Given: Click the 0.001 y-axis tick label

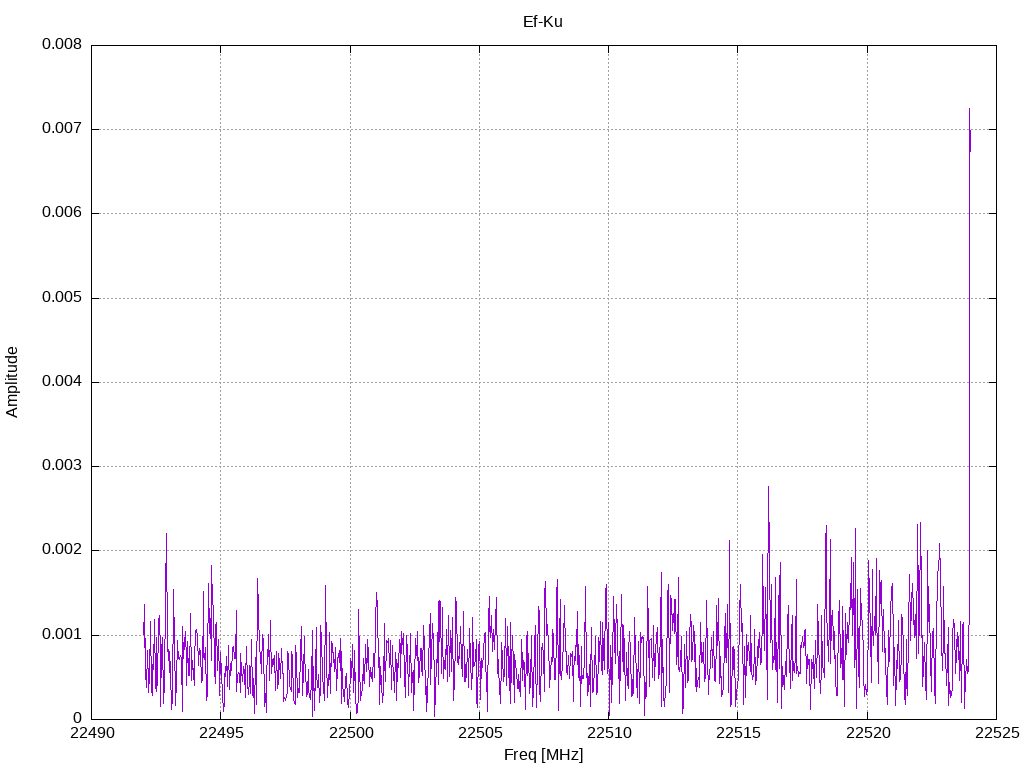Looking at the screenshot, I should tap(62, 635).
